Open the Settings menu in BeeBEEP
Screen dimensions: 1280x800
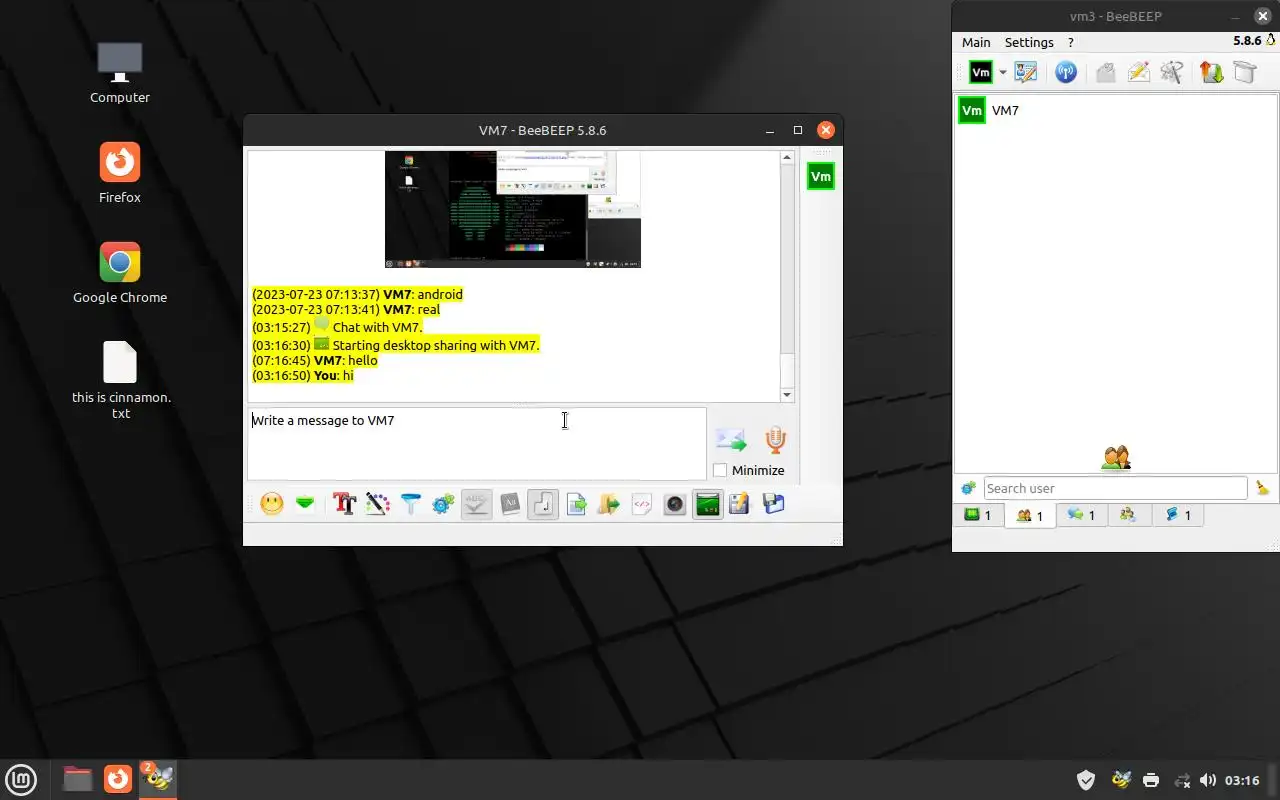(1029, 42)
